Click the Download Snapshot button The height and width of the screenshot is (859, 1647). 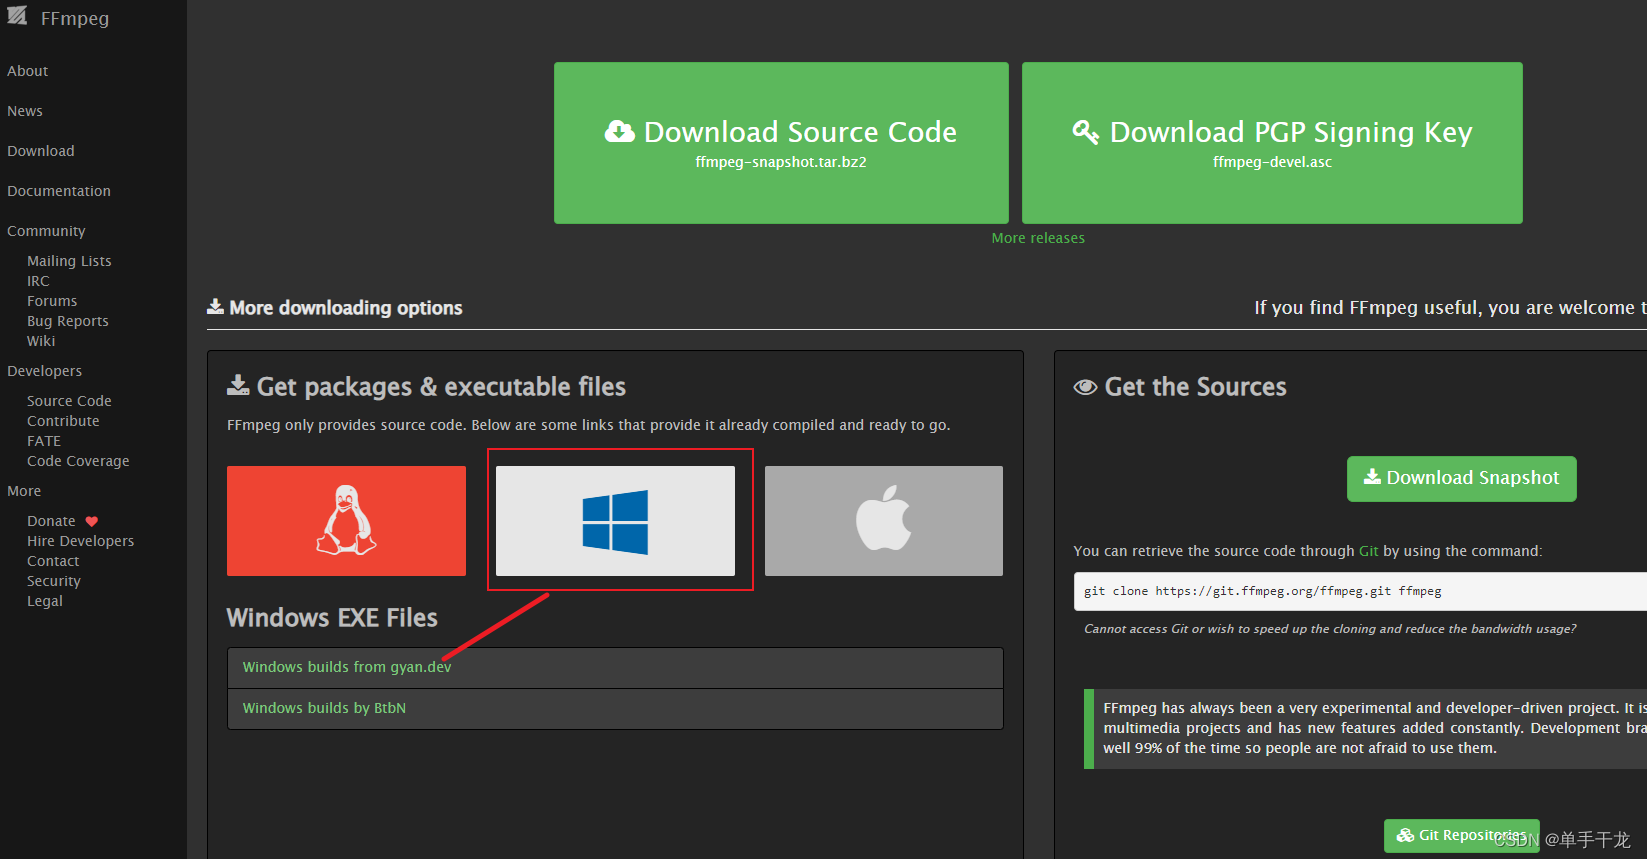coord(1461,479)
